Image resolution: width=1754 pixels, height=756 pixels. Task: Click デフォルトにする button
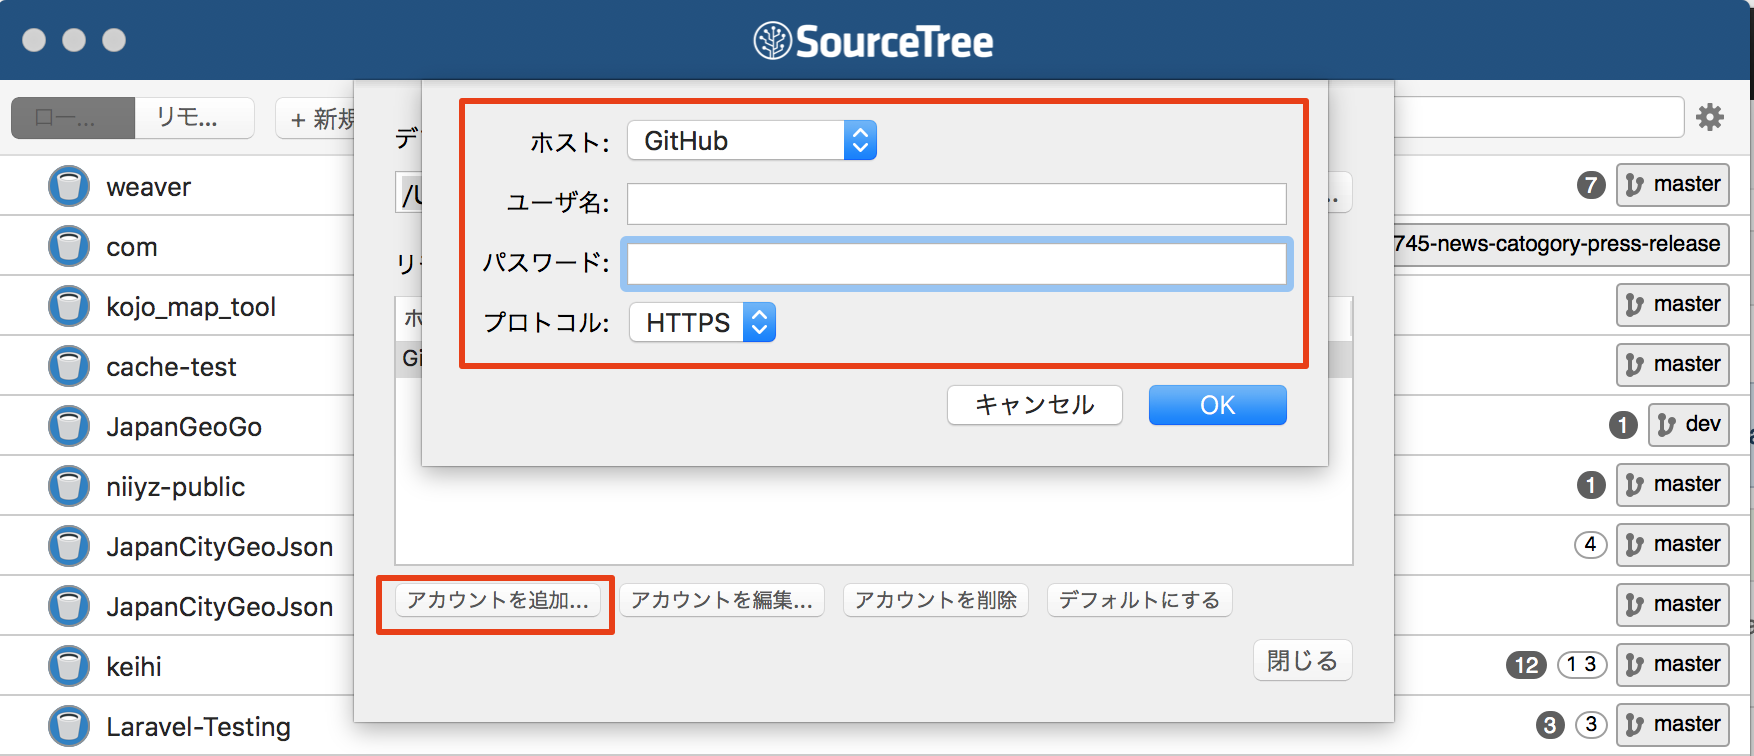1140,600
